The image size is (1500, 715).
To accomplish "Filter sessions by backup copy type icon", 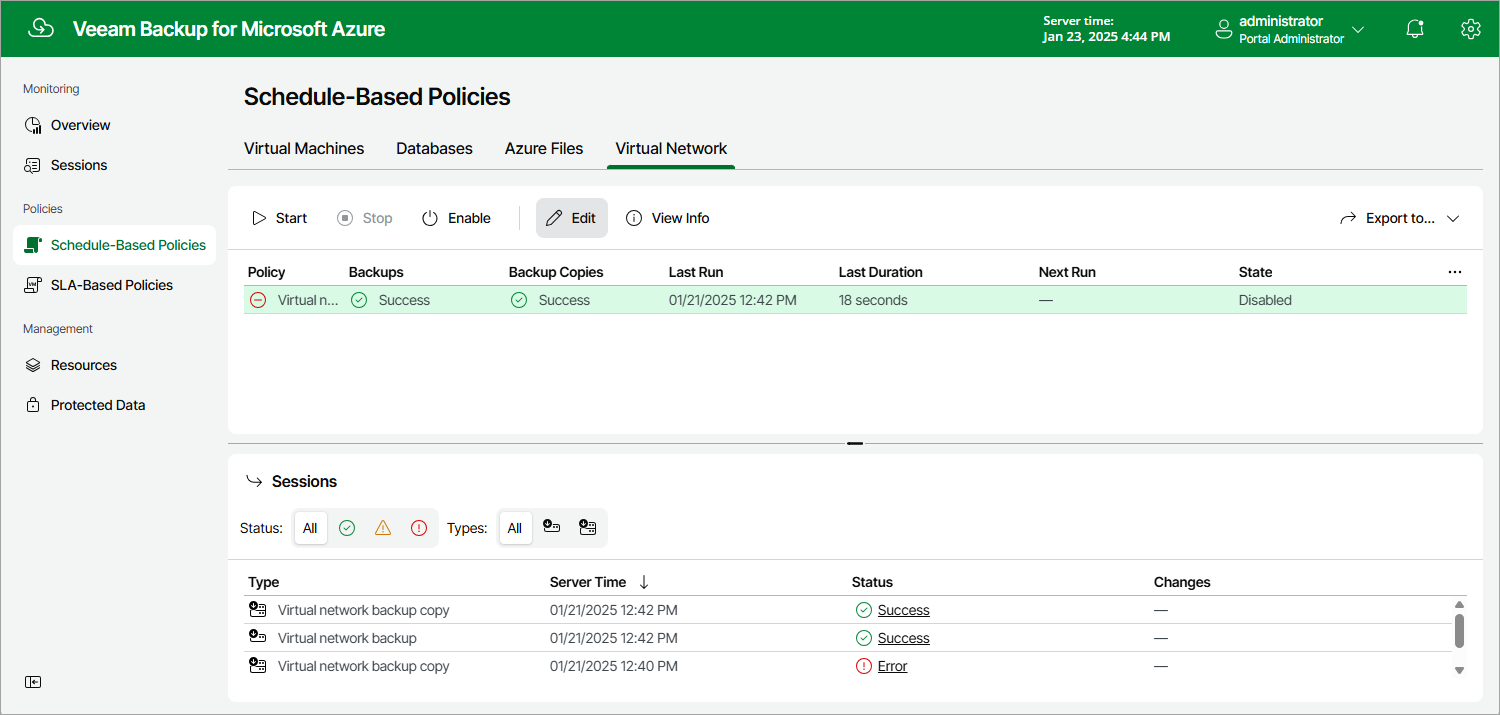I will (x=587, y=527).
